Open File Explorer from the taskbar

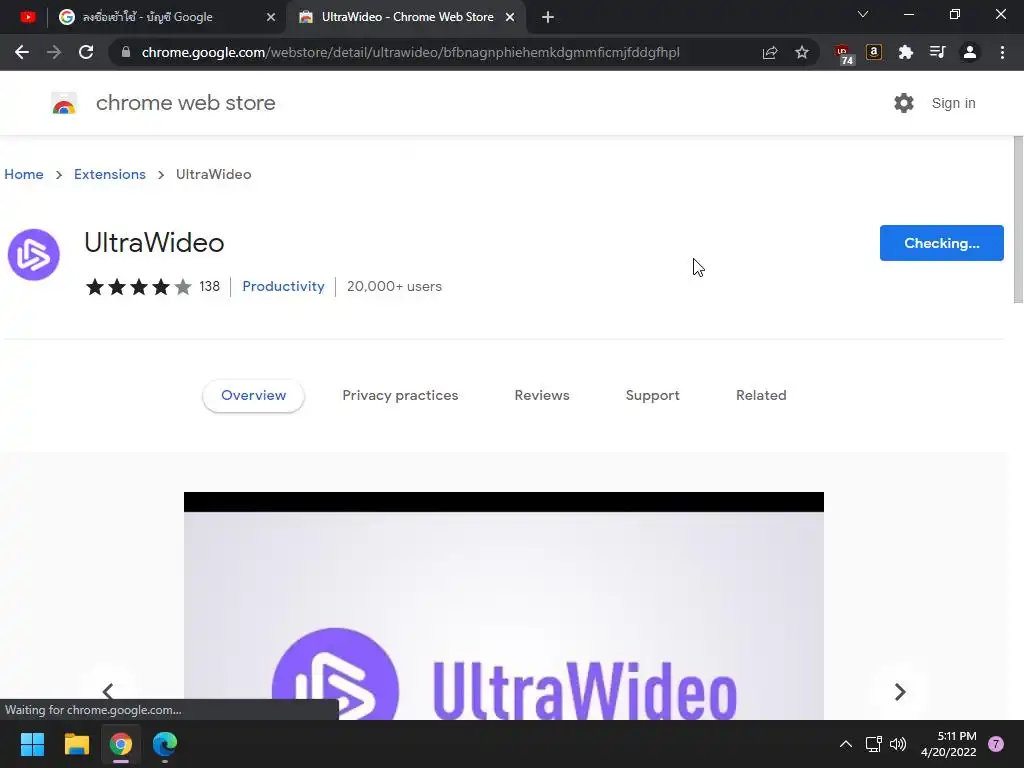coord(76,744)
